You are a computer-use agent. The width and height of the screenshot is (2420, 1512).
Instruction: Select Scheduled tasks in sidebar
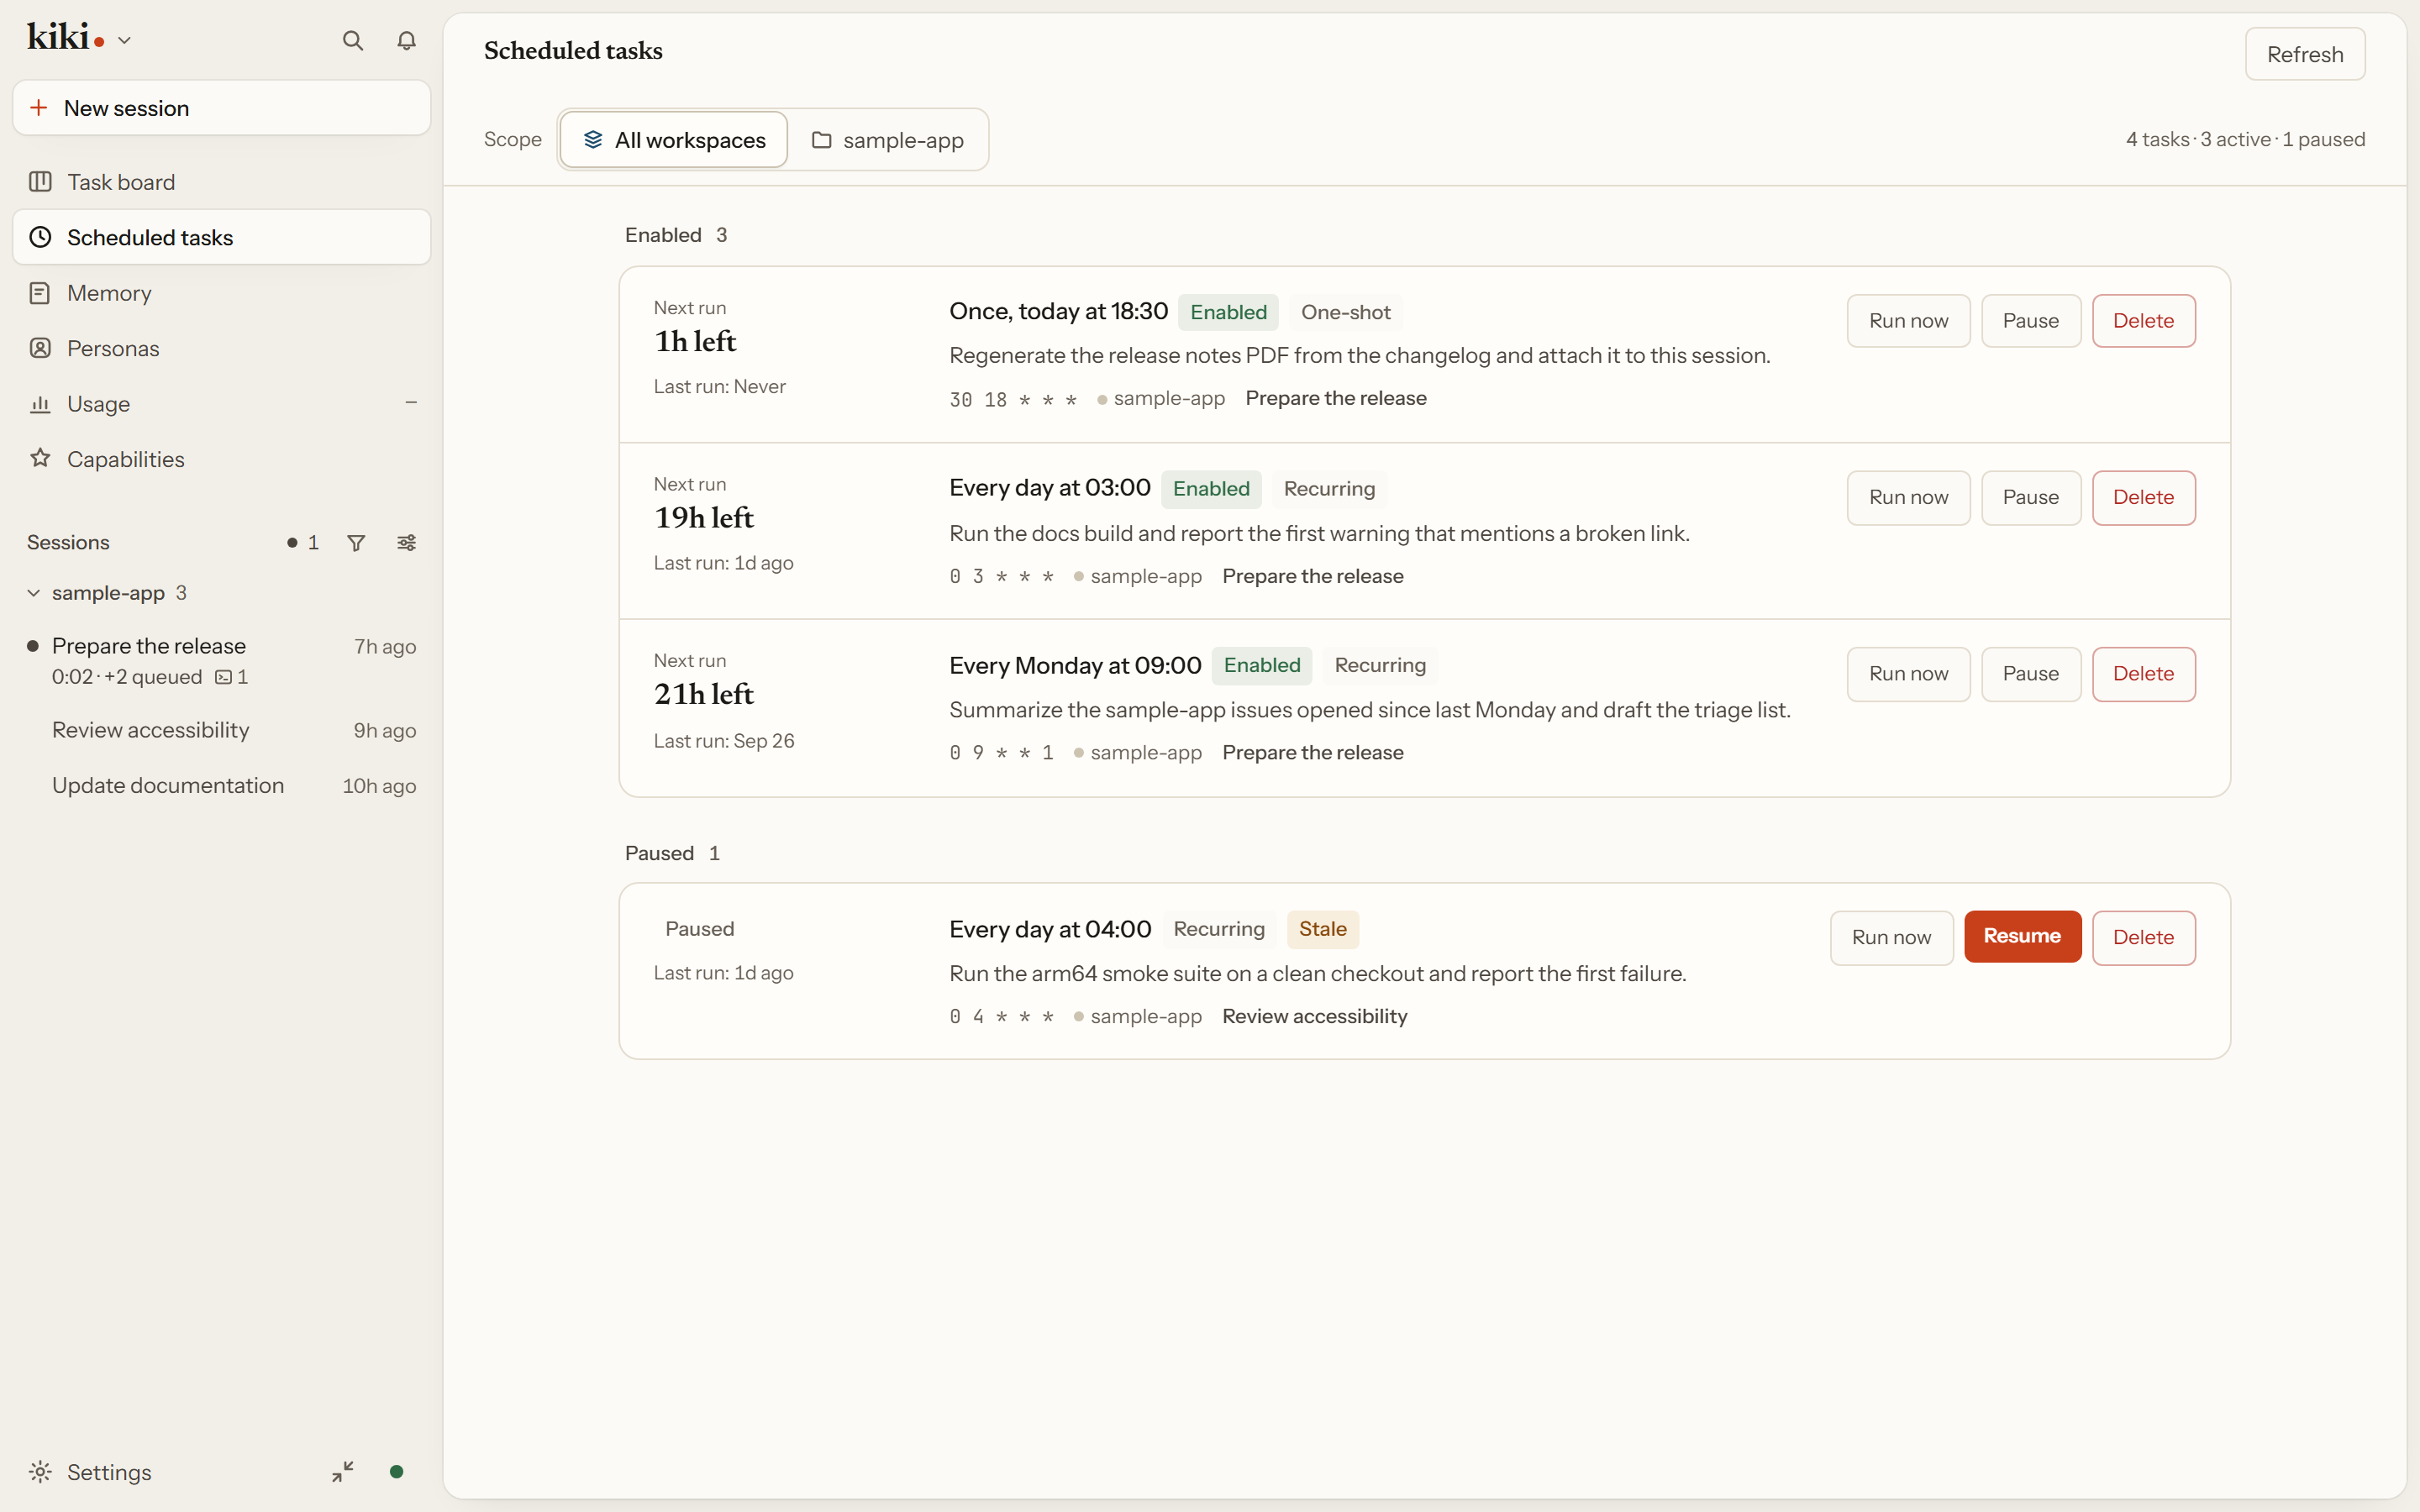[x=221, y=237]
